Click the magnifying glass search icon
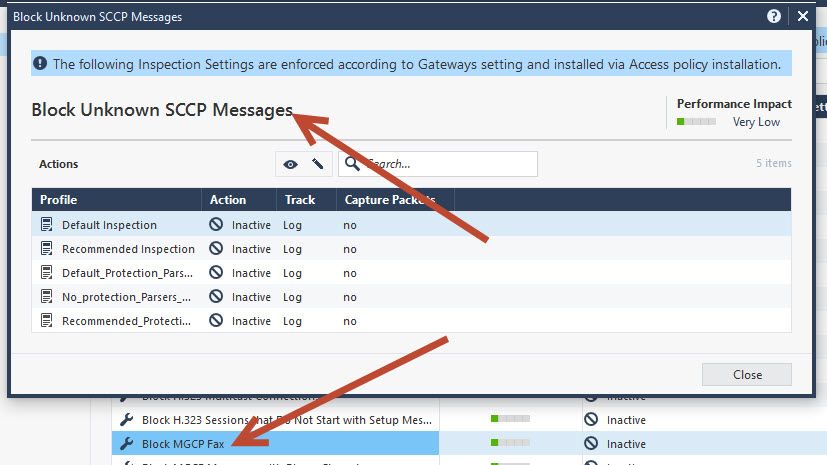The width and height of the screenshot is (827, 465). pyautogui.click(x=352, y=164)
